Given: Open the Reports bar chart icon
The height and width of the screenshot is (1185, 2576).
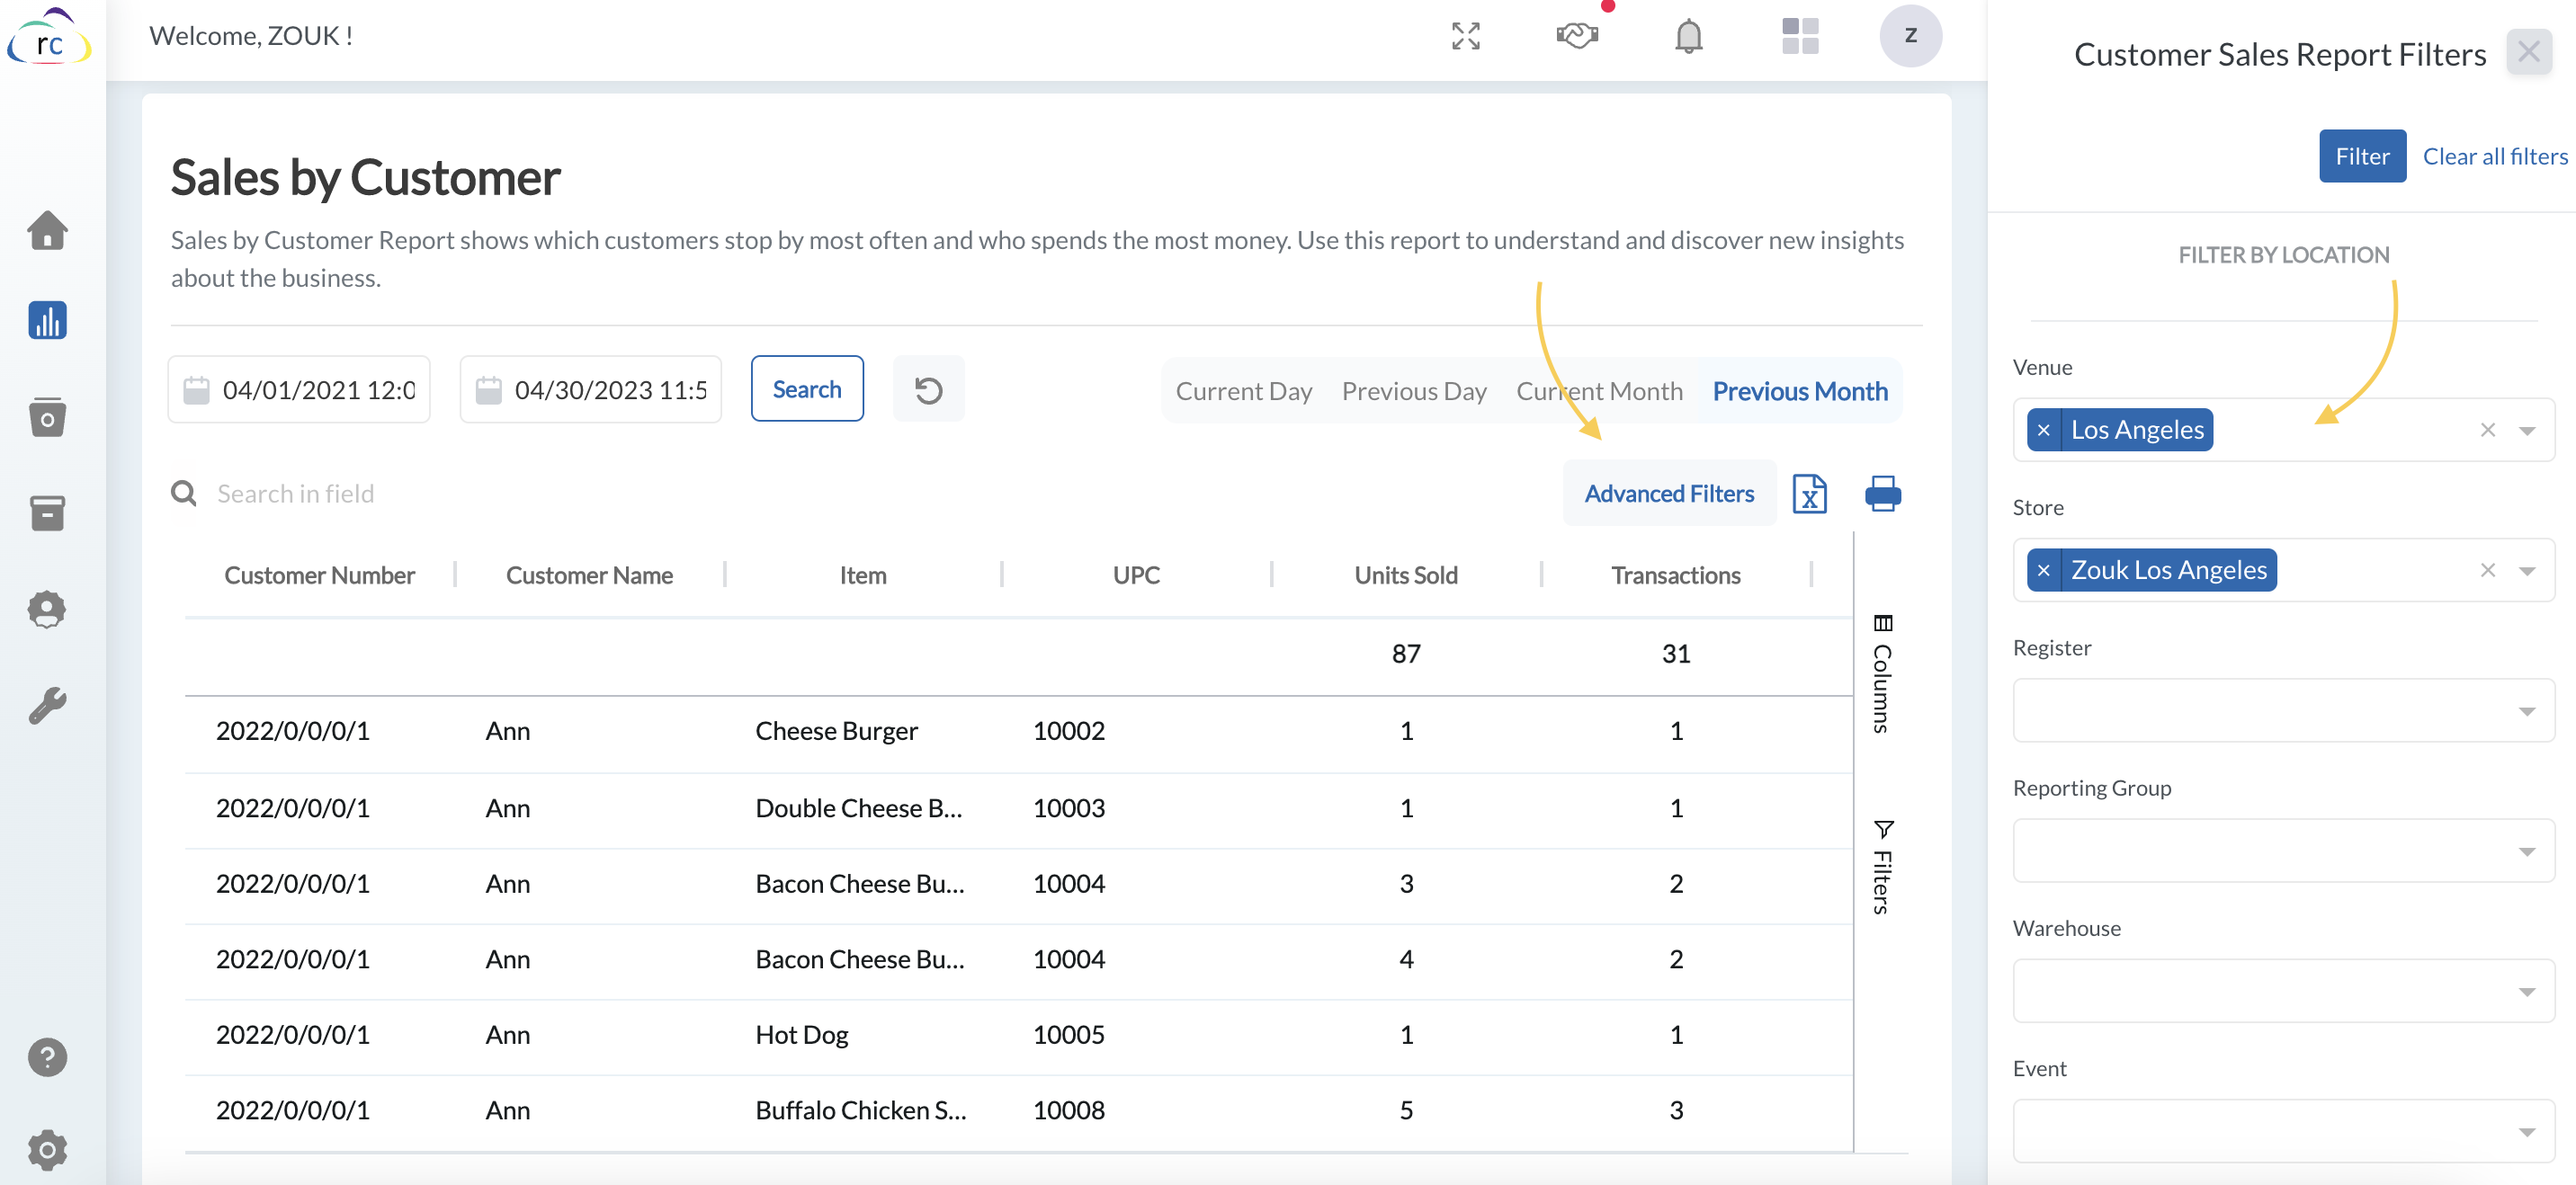Looking at the screenshot, I should tap(47, 321).
